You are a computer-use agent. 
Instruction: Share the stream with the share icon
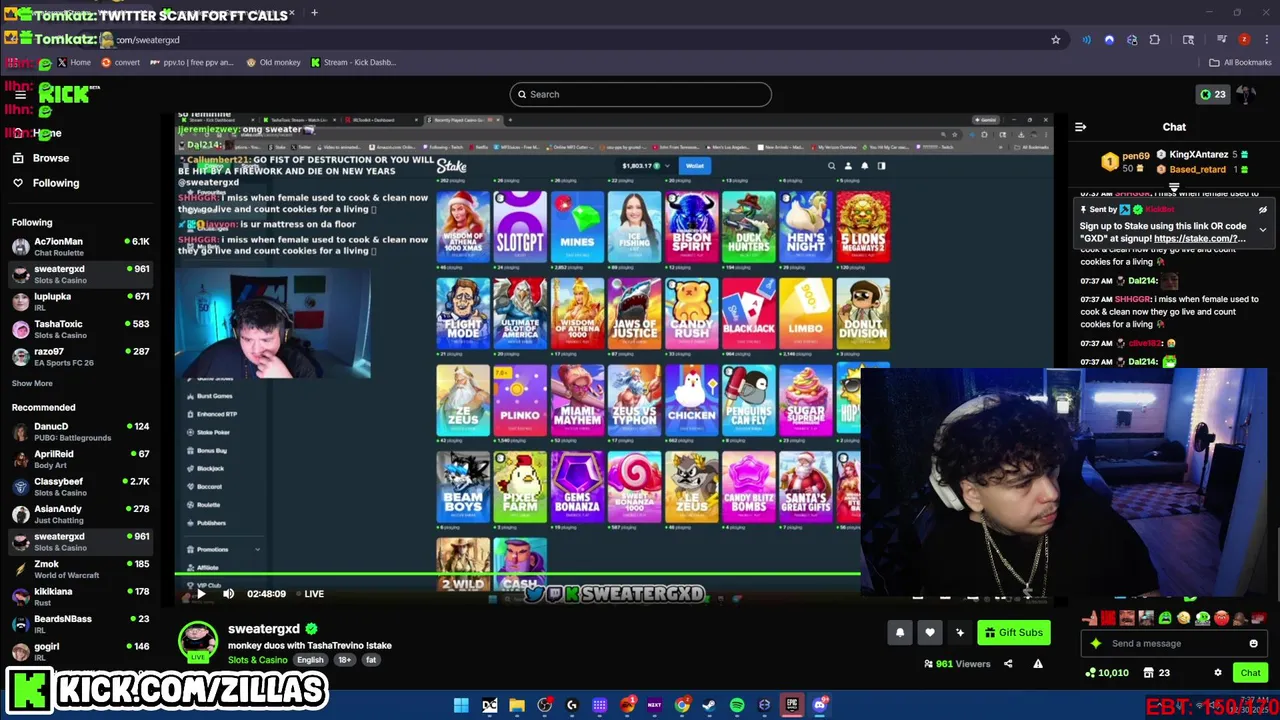(x=1008, y=664)
